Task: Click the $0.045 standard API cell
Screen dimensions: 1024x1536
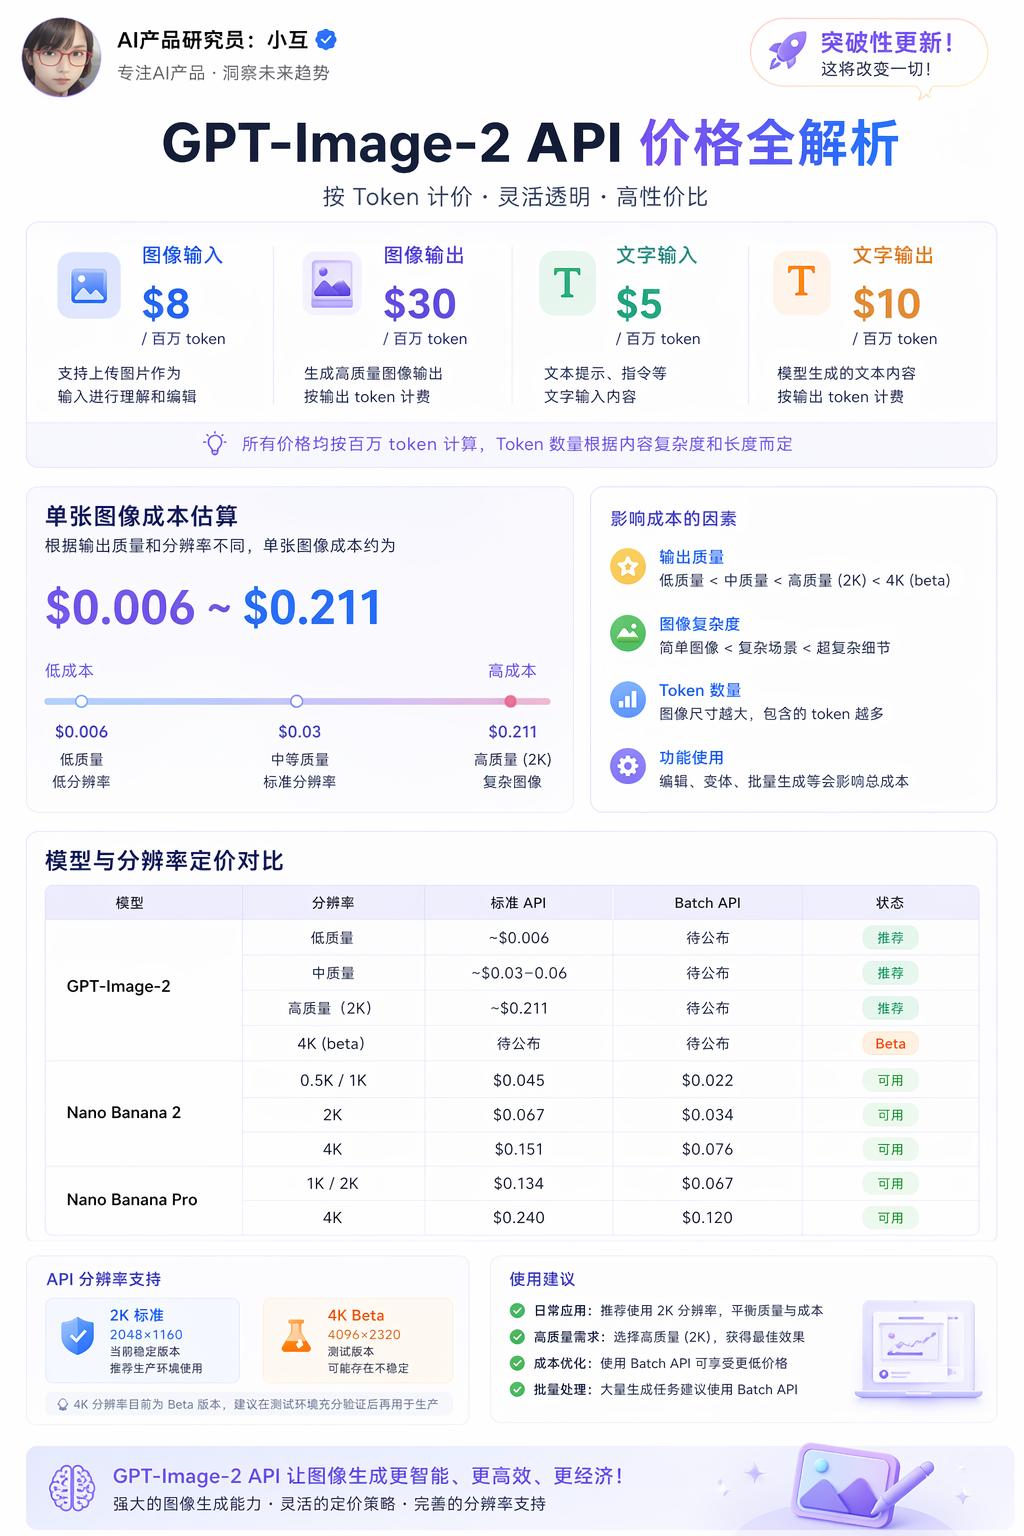Action: coord(518,1080)
